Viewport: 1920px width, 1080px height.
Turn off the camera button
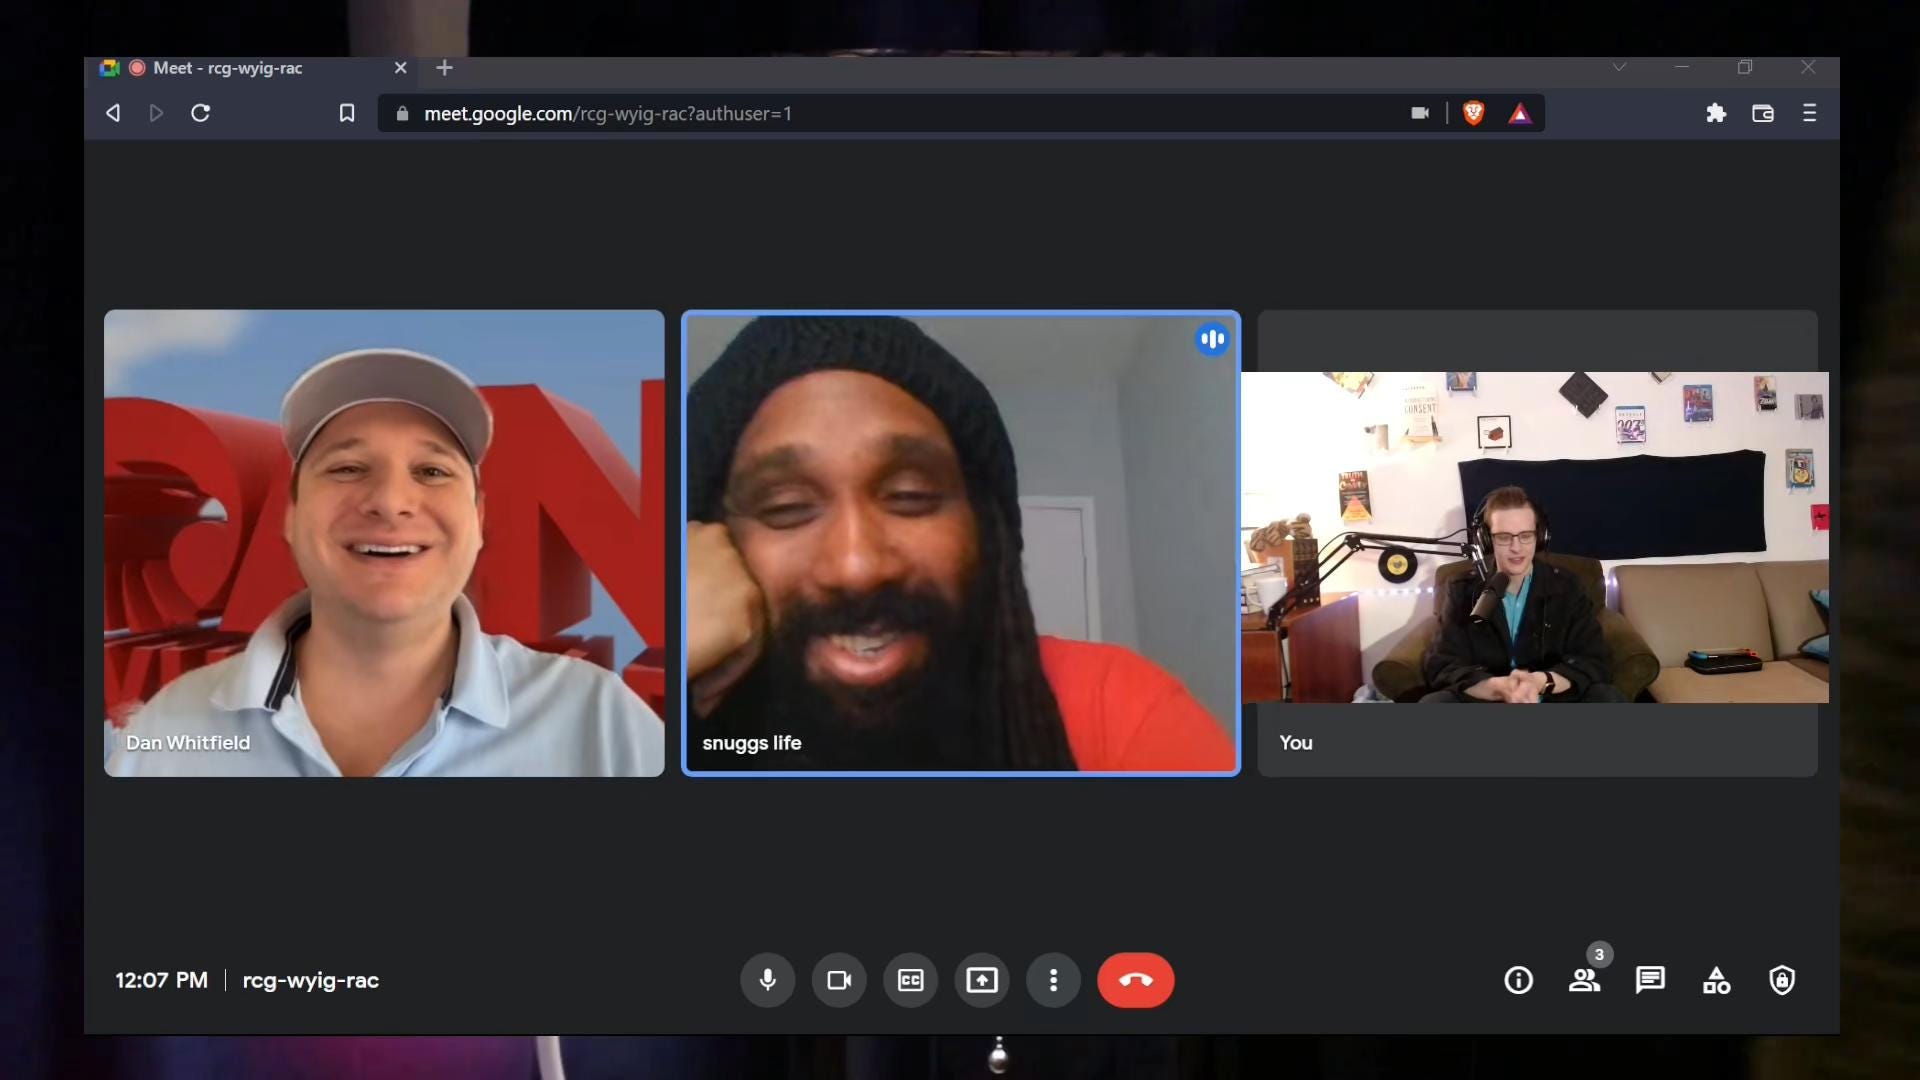tap(839, 980)
